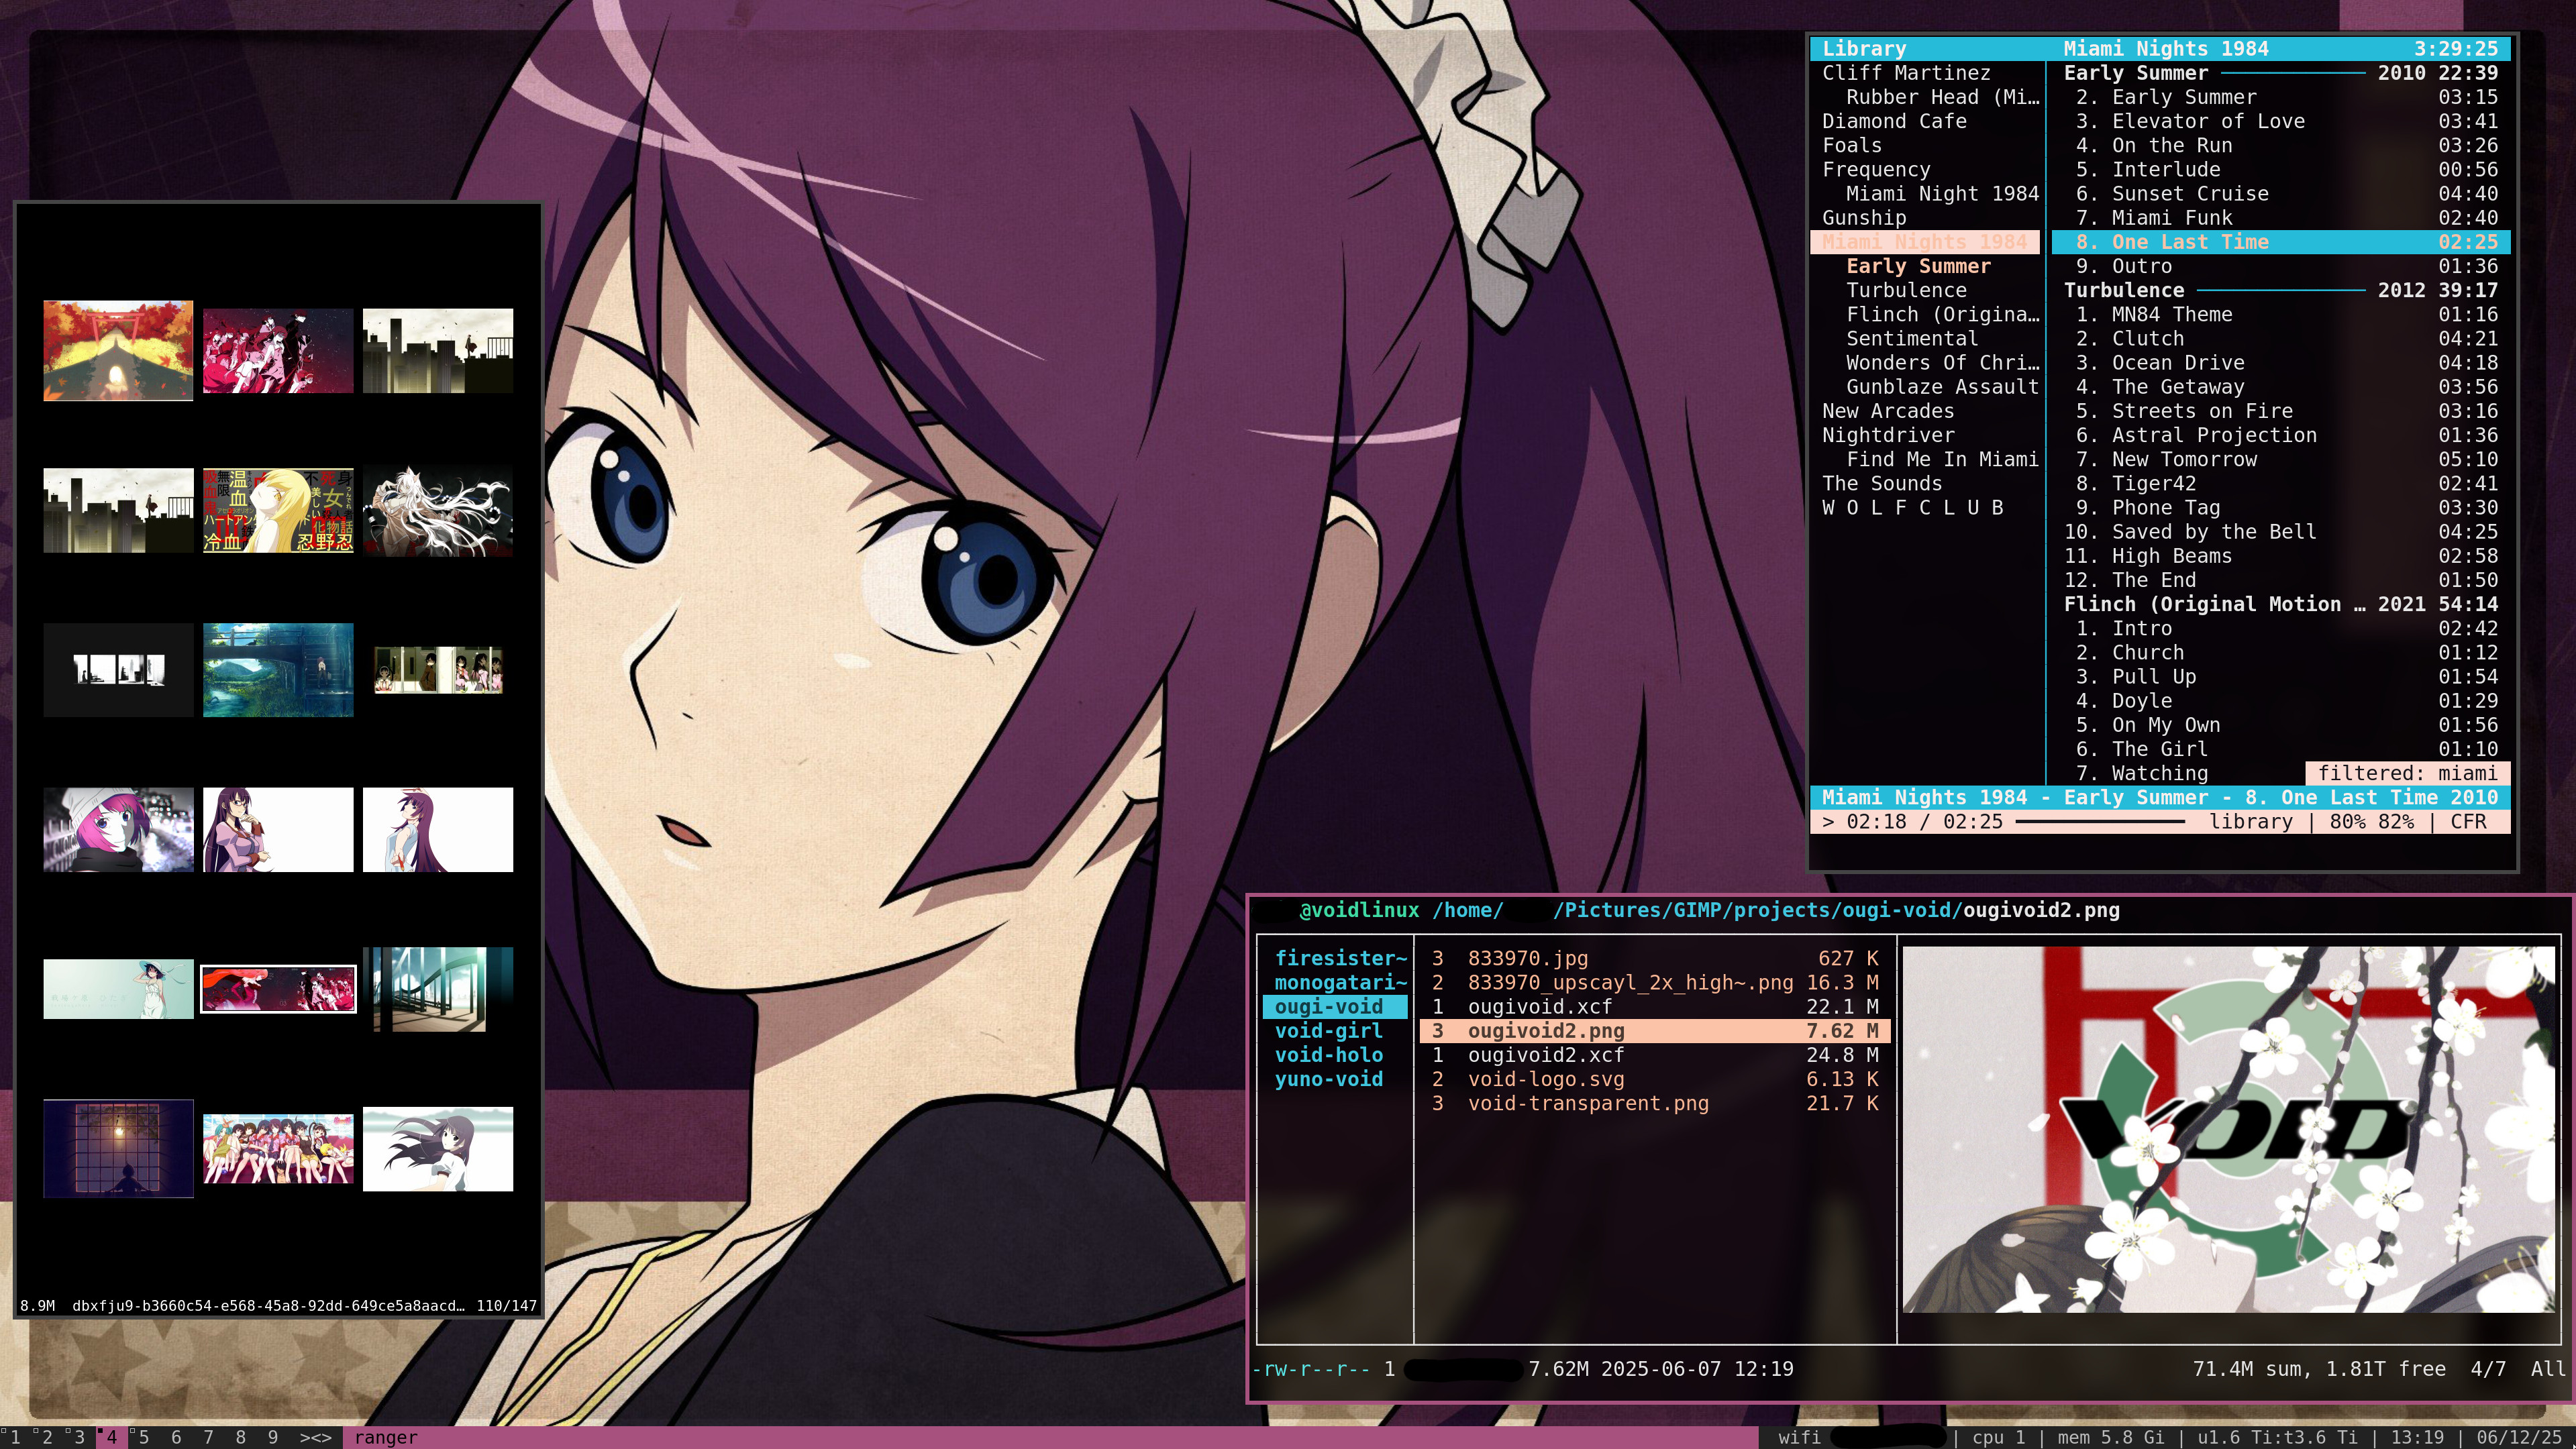The height and width of the screenshot is (1449, 2576).
Task: Select track 6. Astral Projection
Action: tap(2281, 435)
